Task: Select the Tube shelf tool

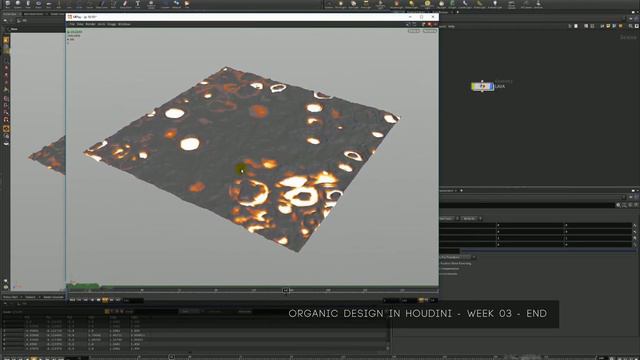Action: click(28, 4)
